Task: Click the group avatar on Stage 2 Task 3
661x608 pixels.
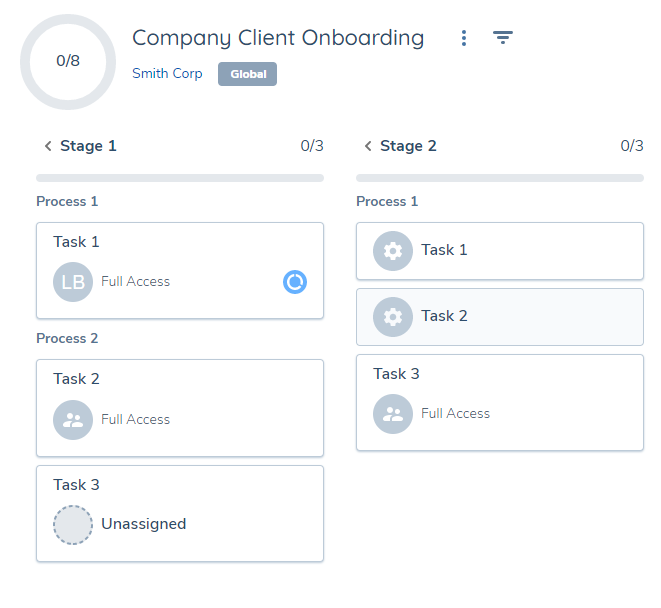Action: (393, 414)
